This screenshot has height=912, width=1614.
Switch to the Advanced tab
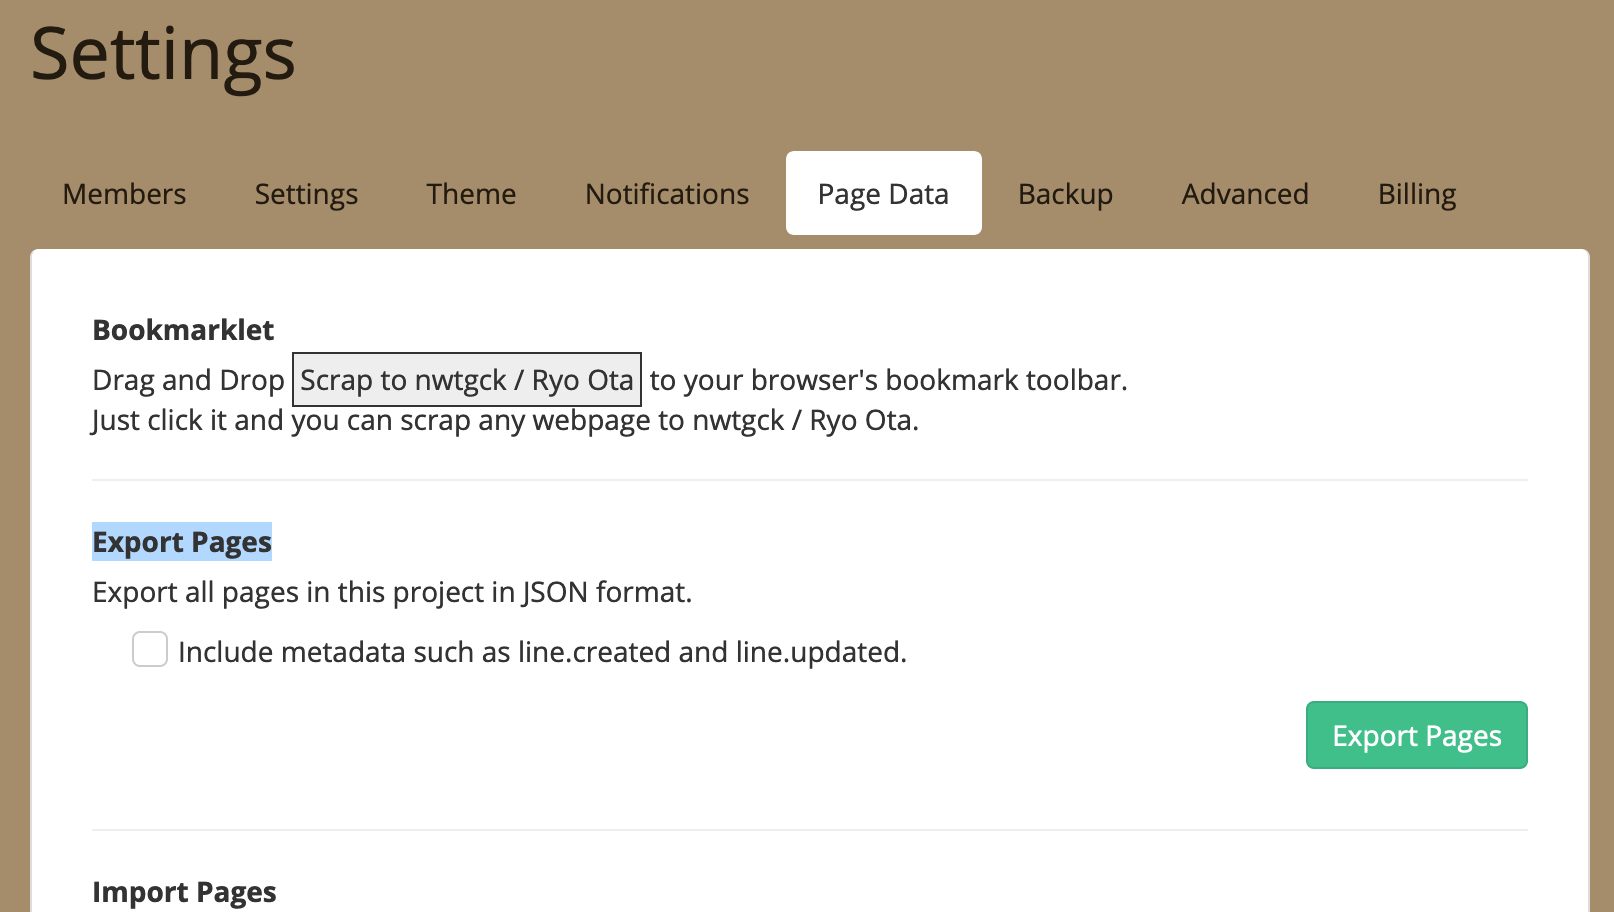(1245, 194)
